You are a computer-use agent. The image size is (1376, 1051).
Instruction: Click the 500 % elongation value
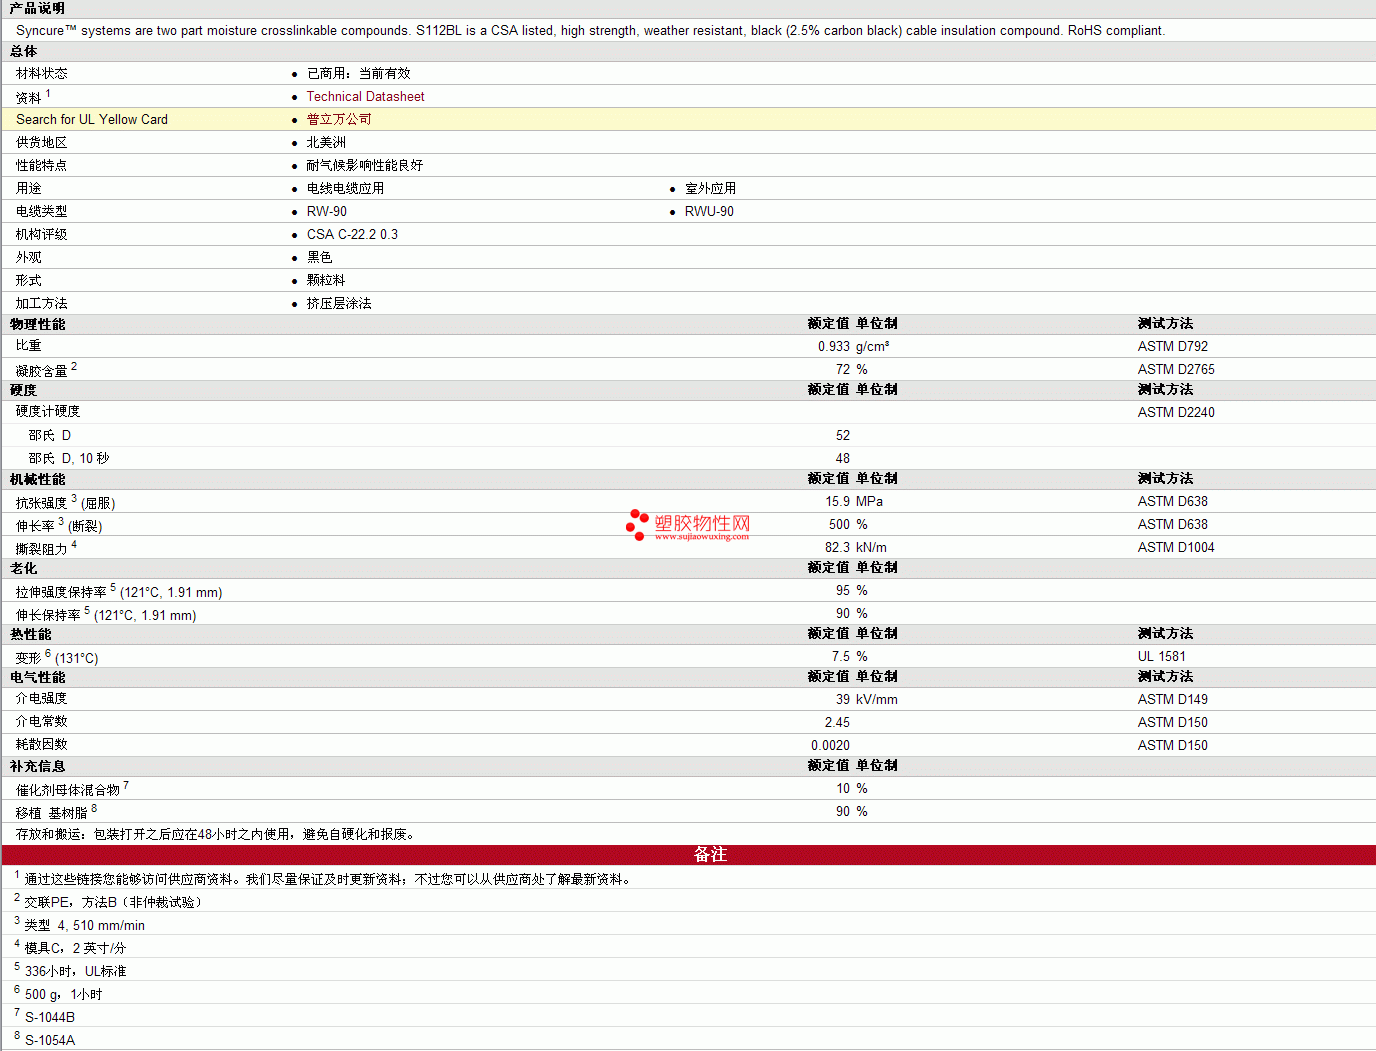[x=848, y=525]
